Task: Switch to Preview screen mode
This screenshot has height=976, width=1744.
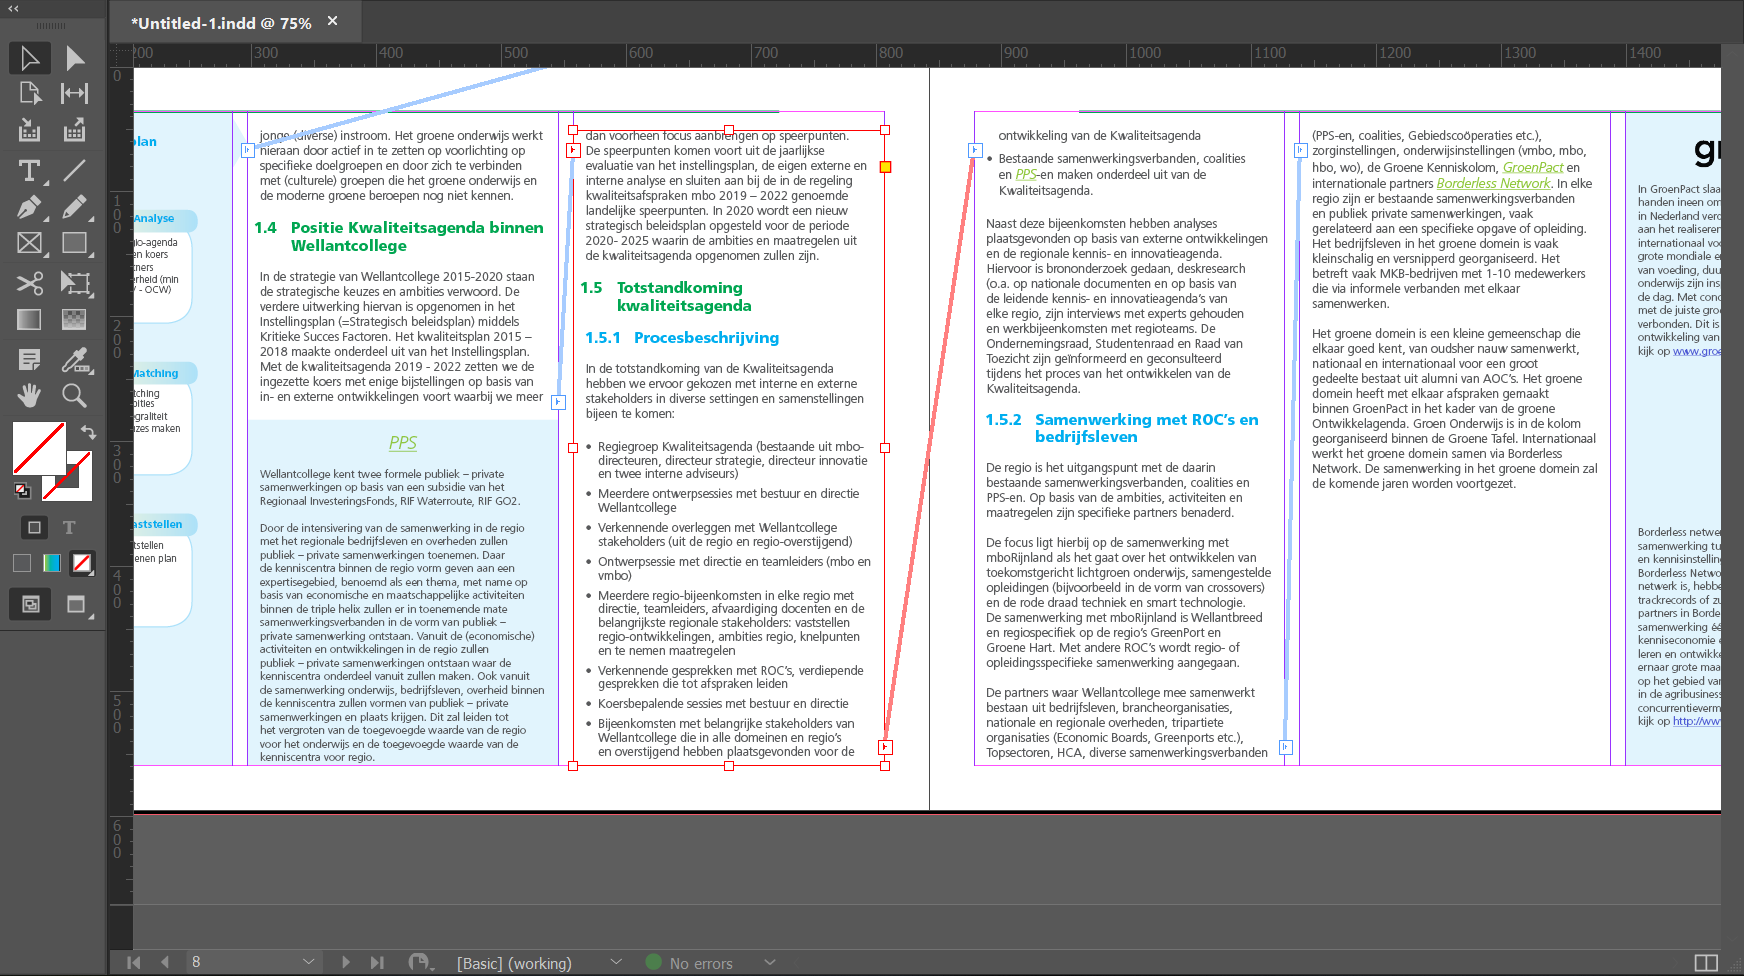Action: click(x=75, y=604)
